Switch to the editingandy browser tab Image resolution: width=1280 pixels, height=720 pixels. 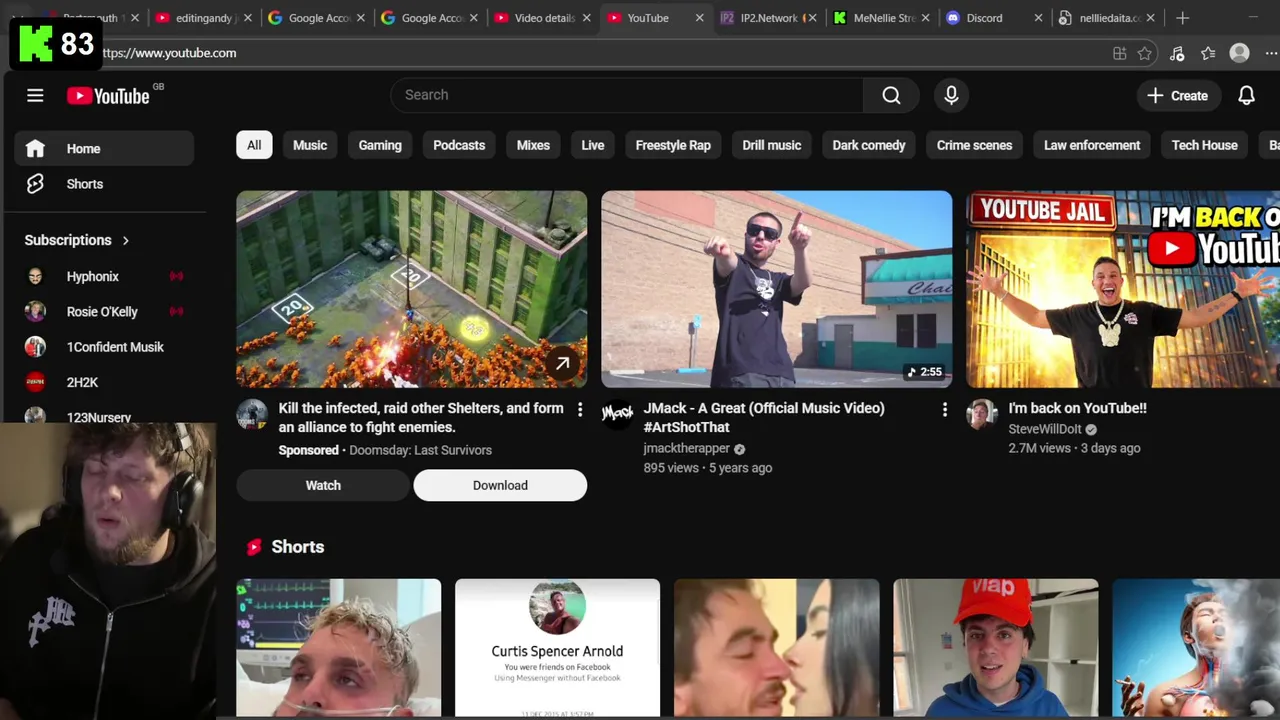click(204, 18)
